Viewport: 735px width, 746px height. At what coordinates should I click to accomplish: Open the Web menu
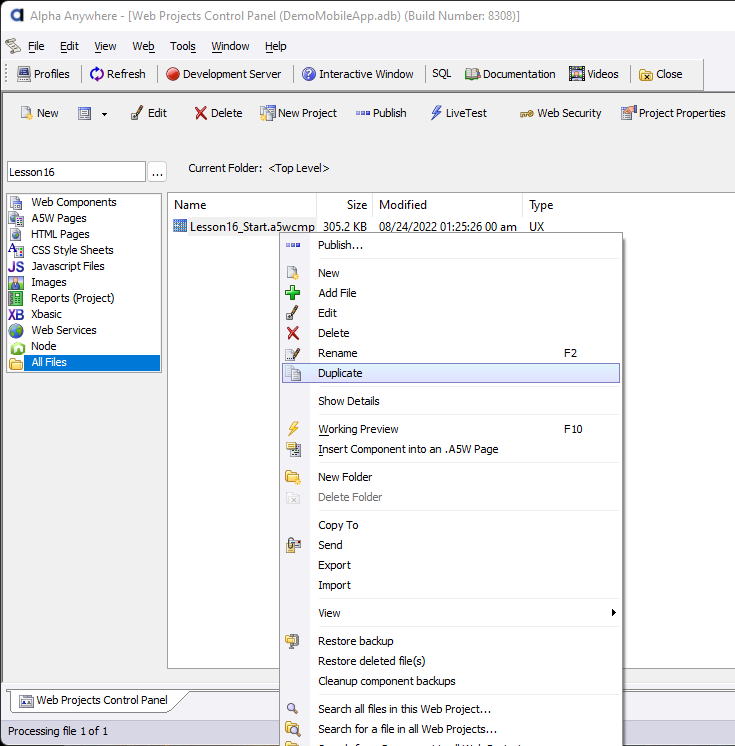pyautogui.click(x=143, y=46)
